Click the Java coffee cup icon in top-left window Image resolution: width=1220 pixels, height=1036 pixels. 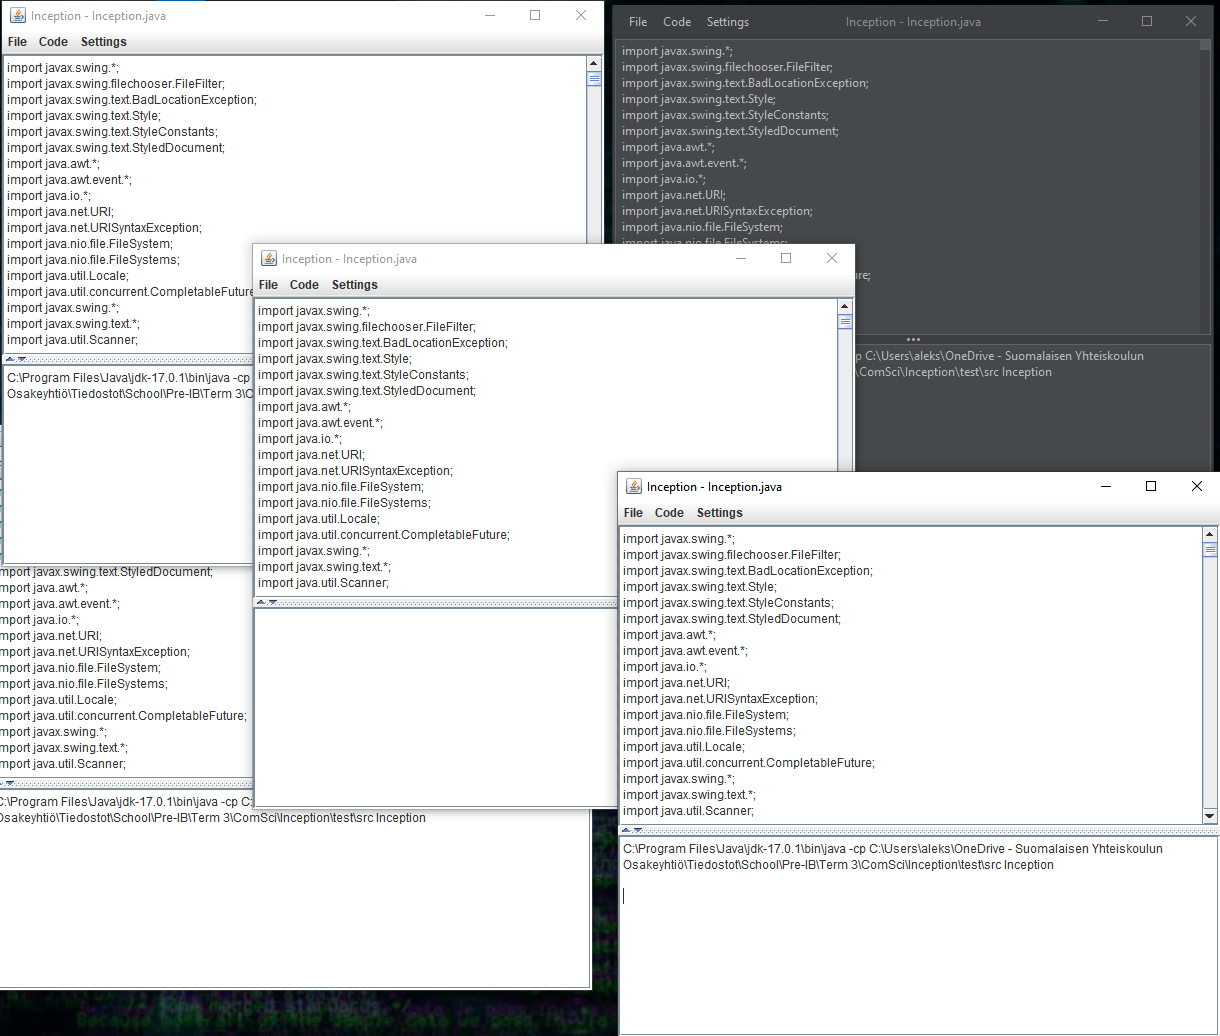click(x=14, y=15)
